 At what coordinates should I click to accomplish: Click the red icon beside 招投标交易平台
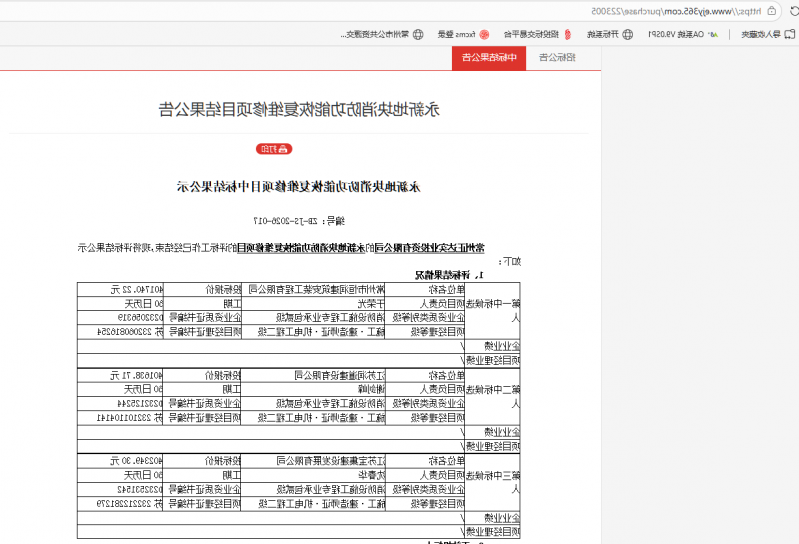point(568,34)
